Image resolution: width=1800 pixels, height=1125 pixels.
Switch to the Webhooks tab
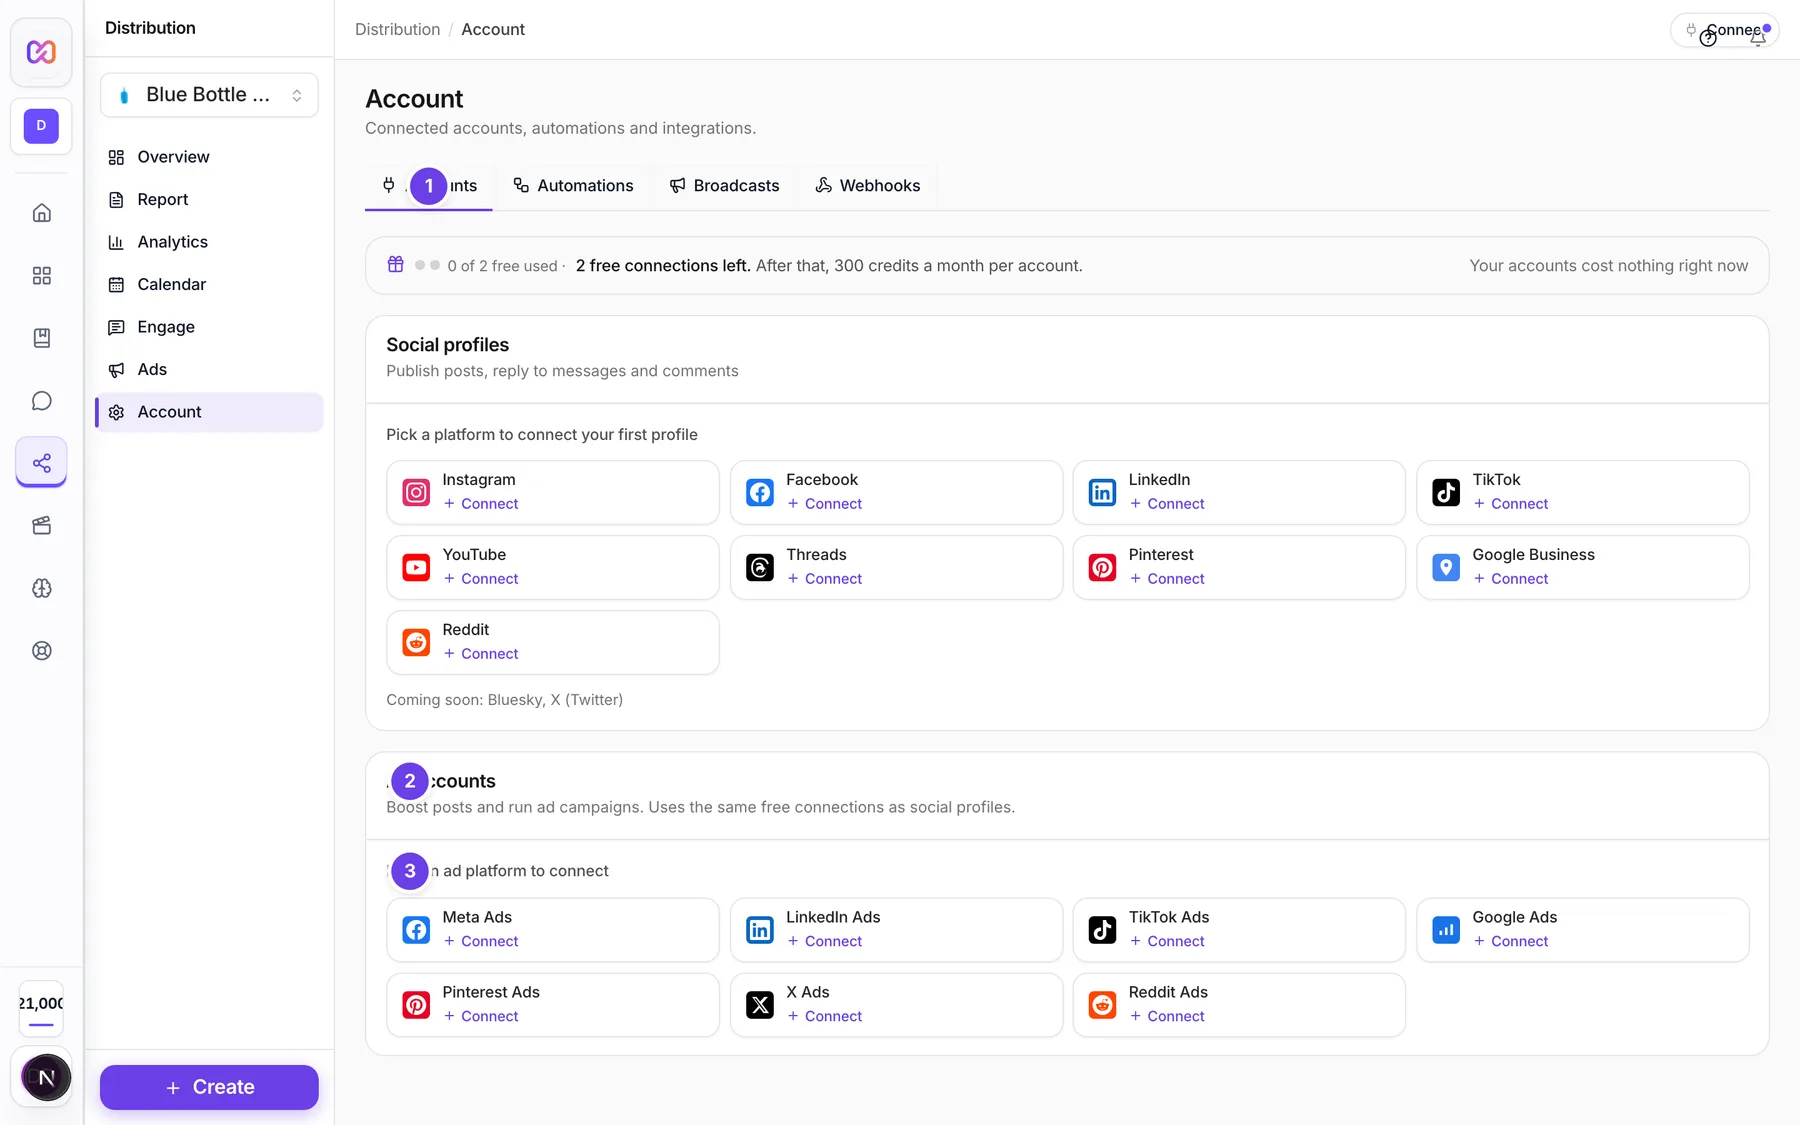coord(868,186)
